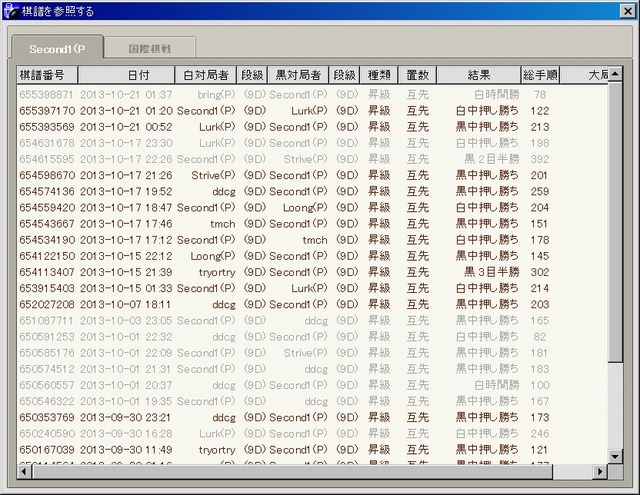
Task: Select game record 654559420
Action: 312,208
